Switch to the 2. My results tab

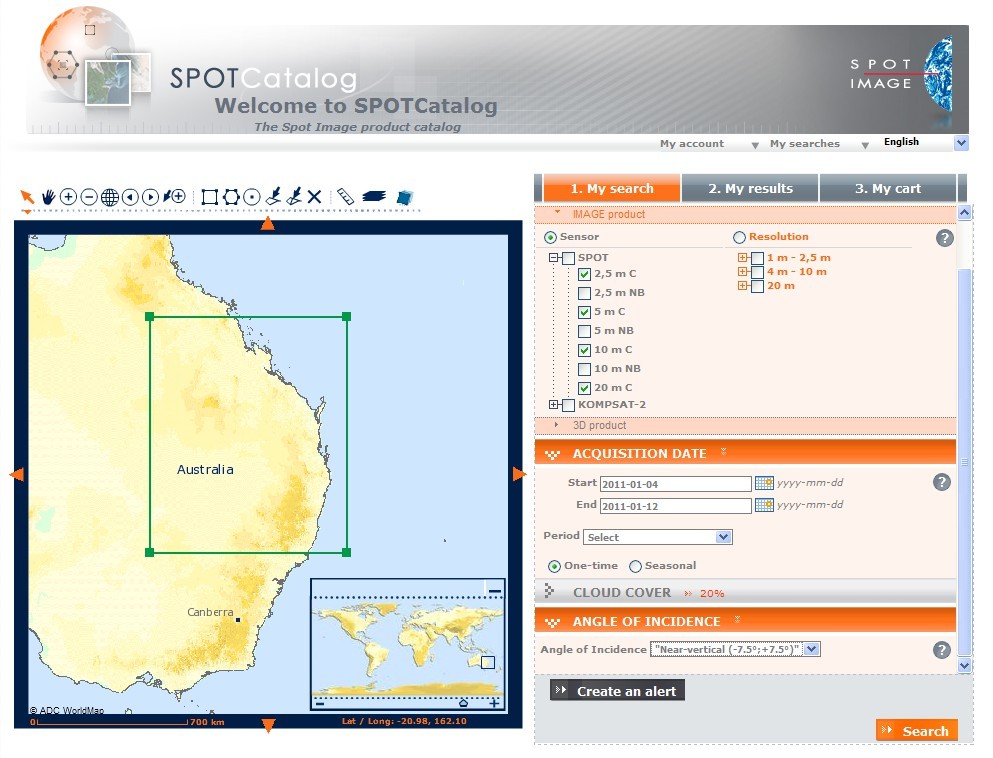tap(750, 188)
